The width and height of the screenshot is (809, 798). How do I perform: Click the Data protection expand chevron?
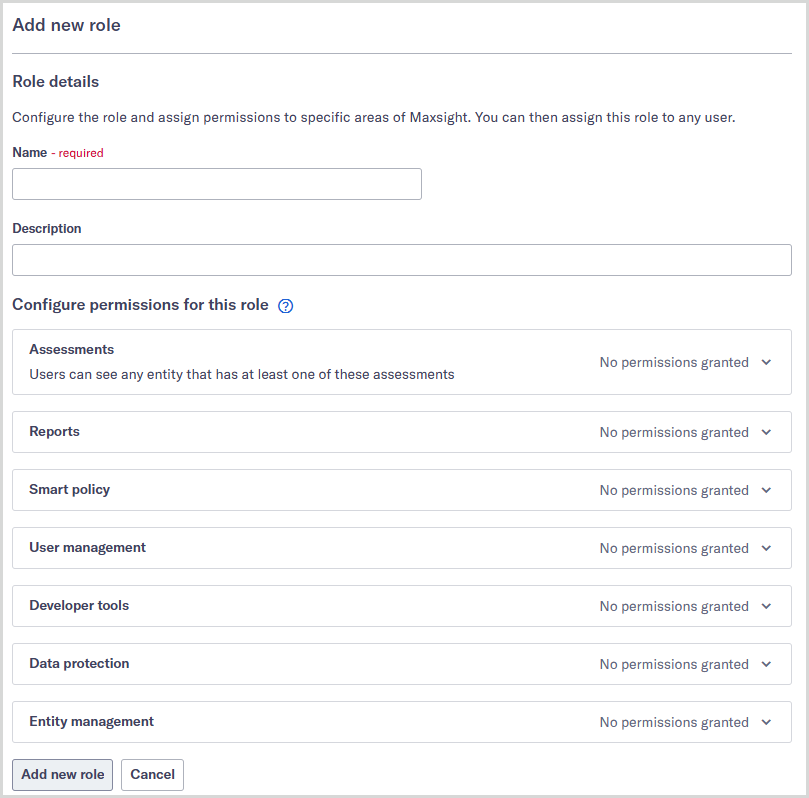[766, 664]
